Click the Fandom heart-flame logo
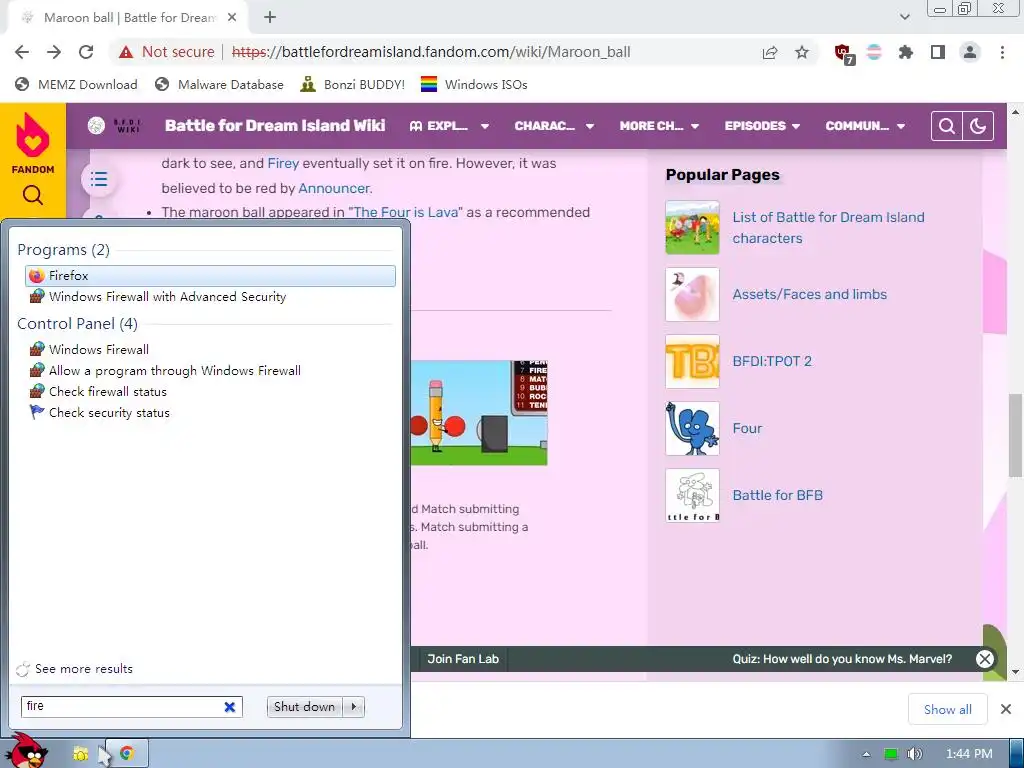1024x768 pixels. 33,136
